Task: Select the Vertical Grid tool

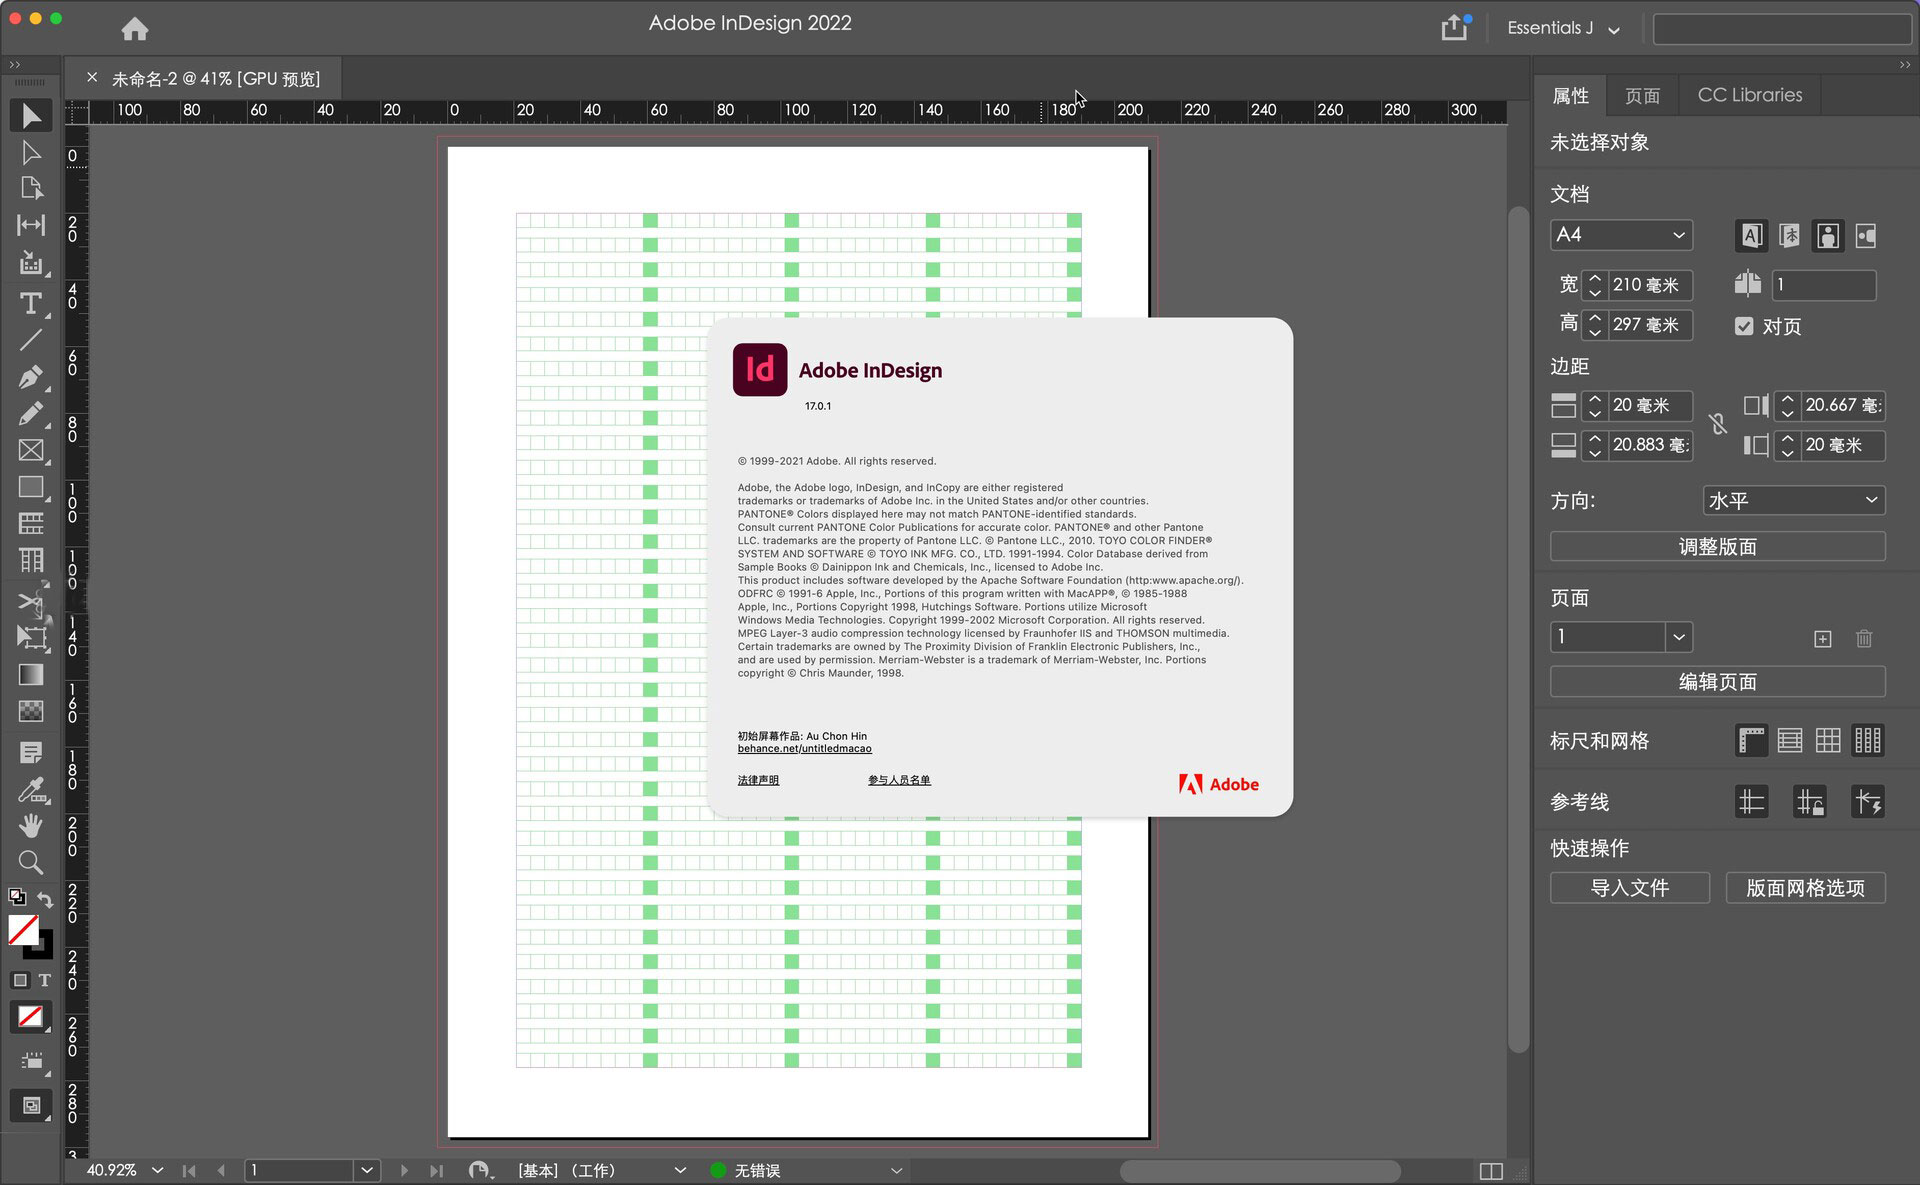Action: 31,560
